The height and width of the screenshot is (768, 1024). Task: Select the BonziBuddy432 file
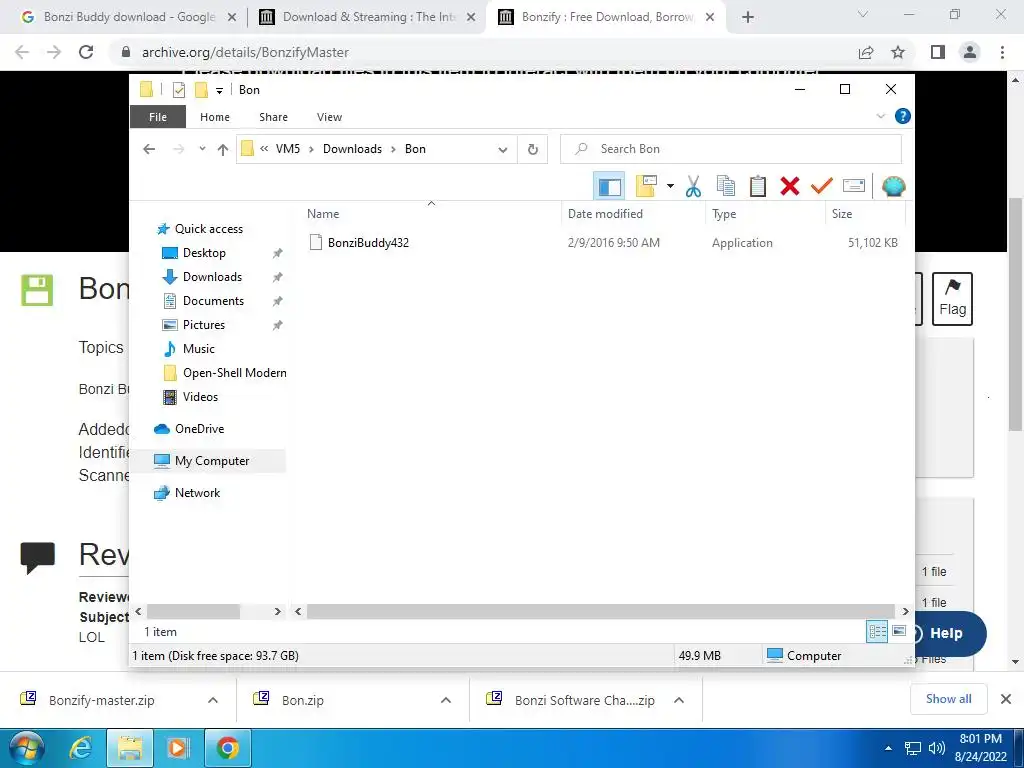(368, 242)
